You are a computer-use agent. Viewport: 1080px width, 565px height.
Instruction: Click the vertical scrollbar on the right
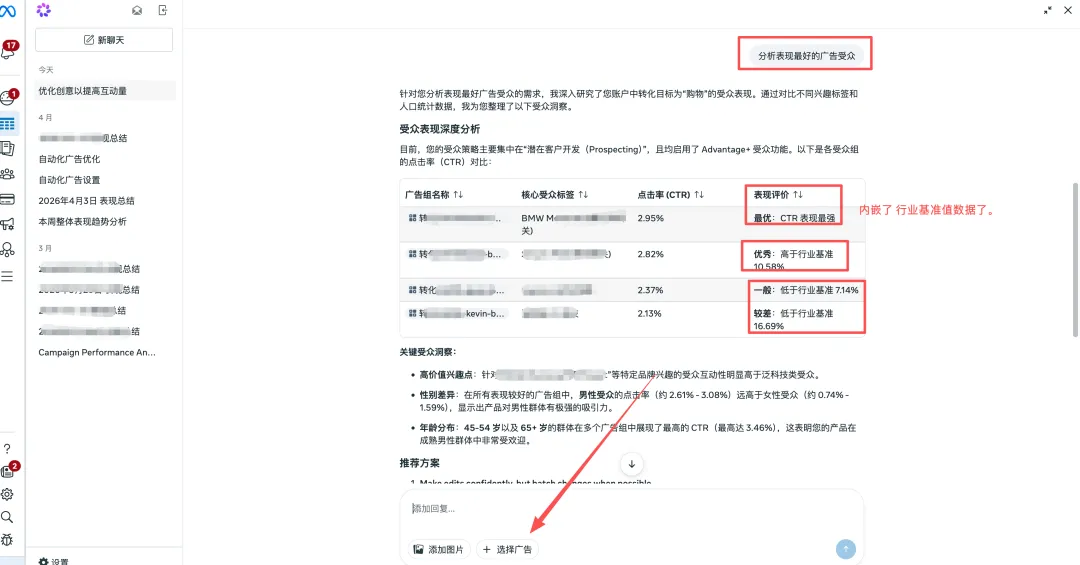pyautogui.click(x=1074, y=258)
